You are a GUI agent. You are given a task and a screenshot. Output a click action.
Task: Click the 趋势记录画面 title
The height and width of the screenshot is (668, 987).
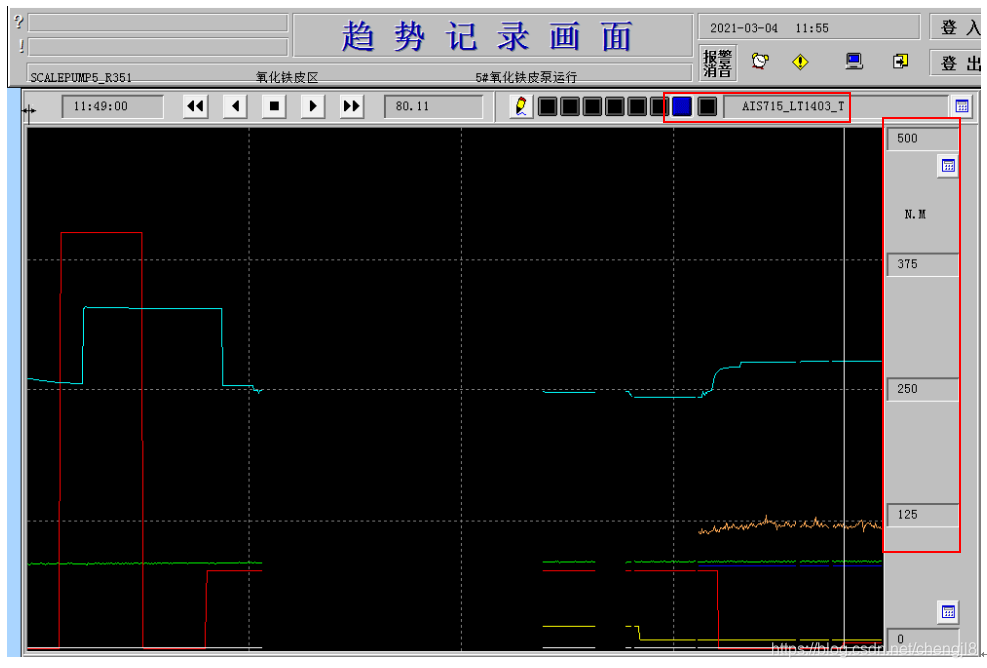(487, 36)
